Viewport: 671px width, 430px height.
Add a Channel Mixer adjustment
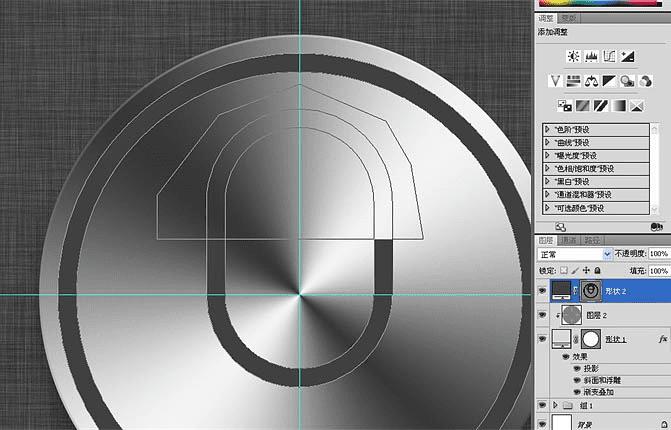645,81
